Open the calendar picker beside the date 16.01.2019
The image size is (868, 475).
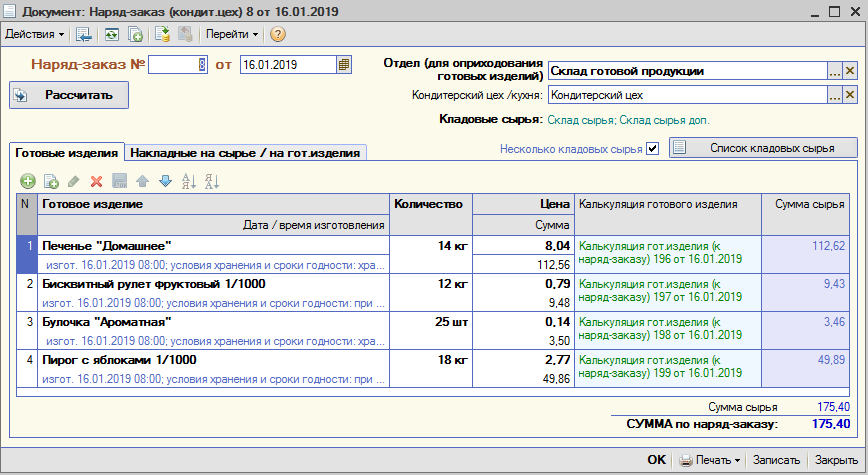[x=344, y=65]
